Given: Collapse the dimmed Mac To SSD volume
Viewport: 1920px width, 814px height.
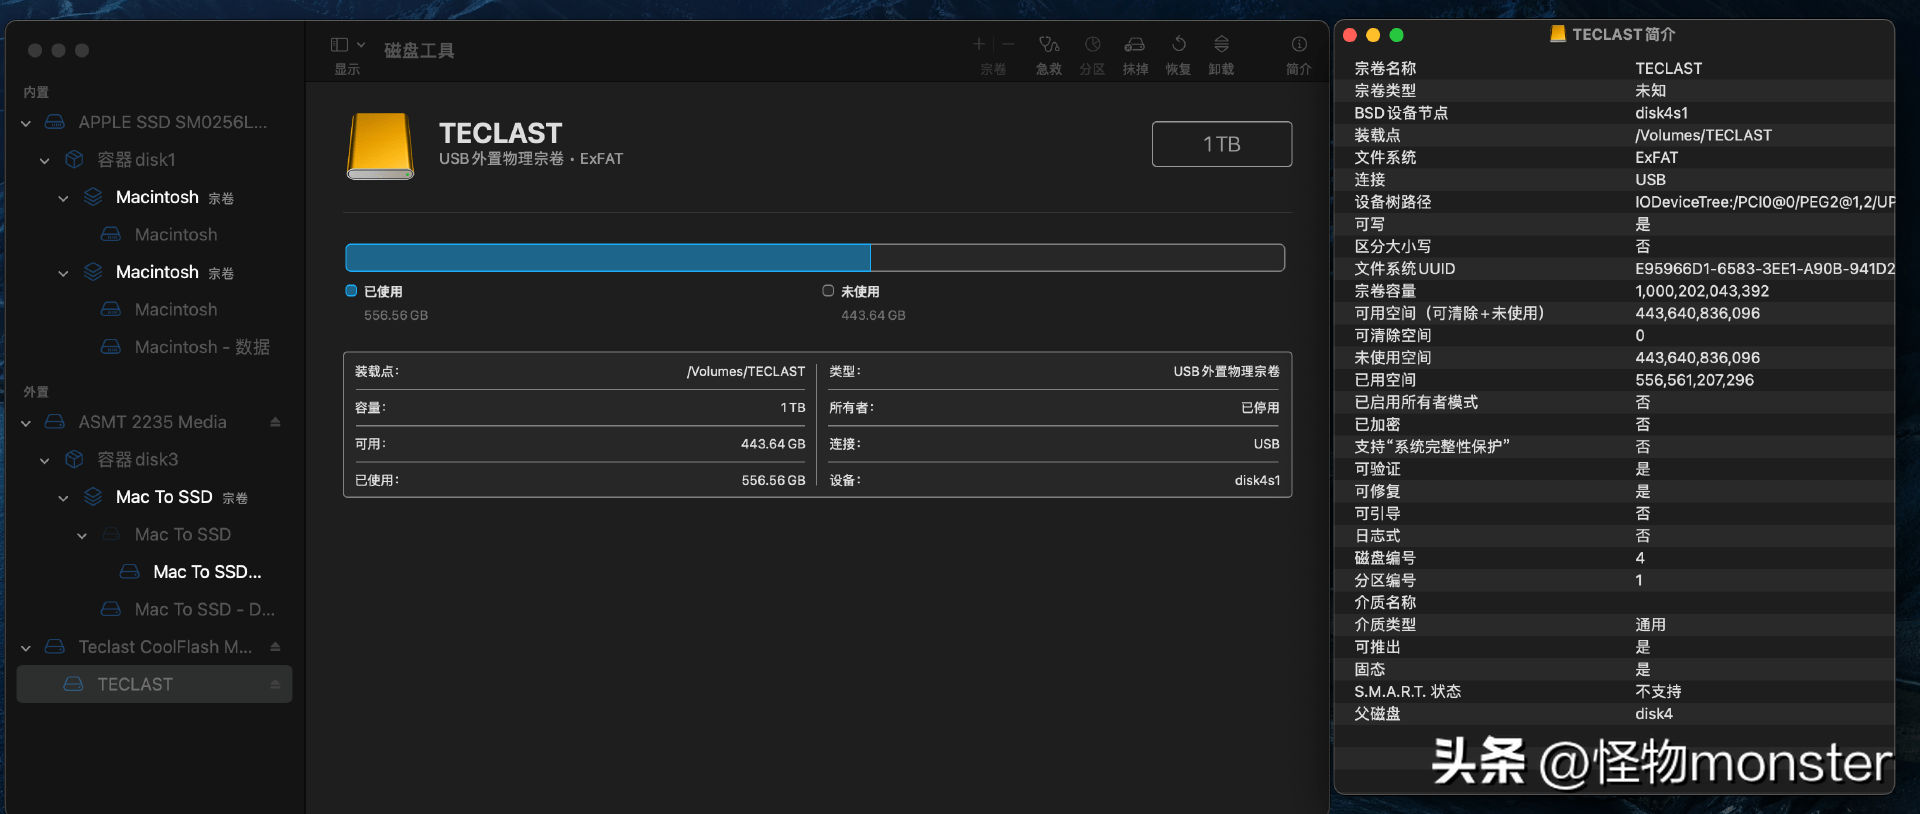Looking at the screenshot, I should pos(82,535).
